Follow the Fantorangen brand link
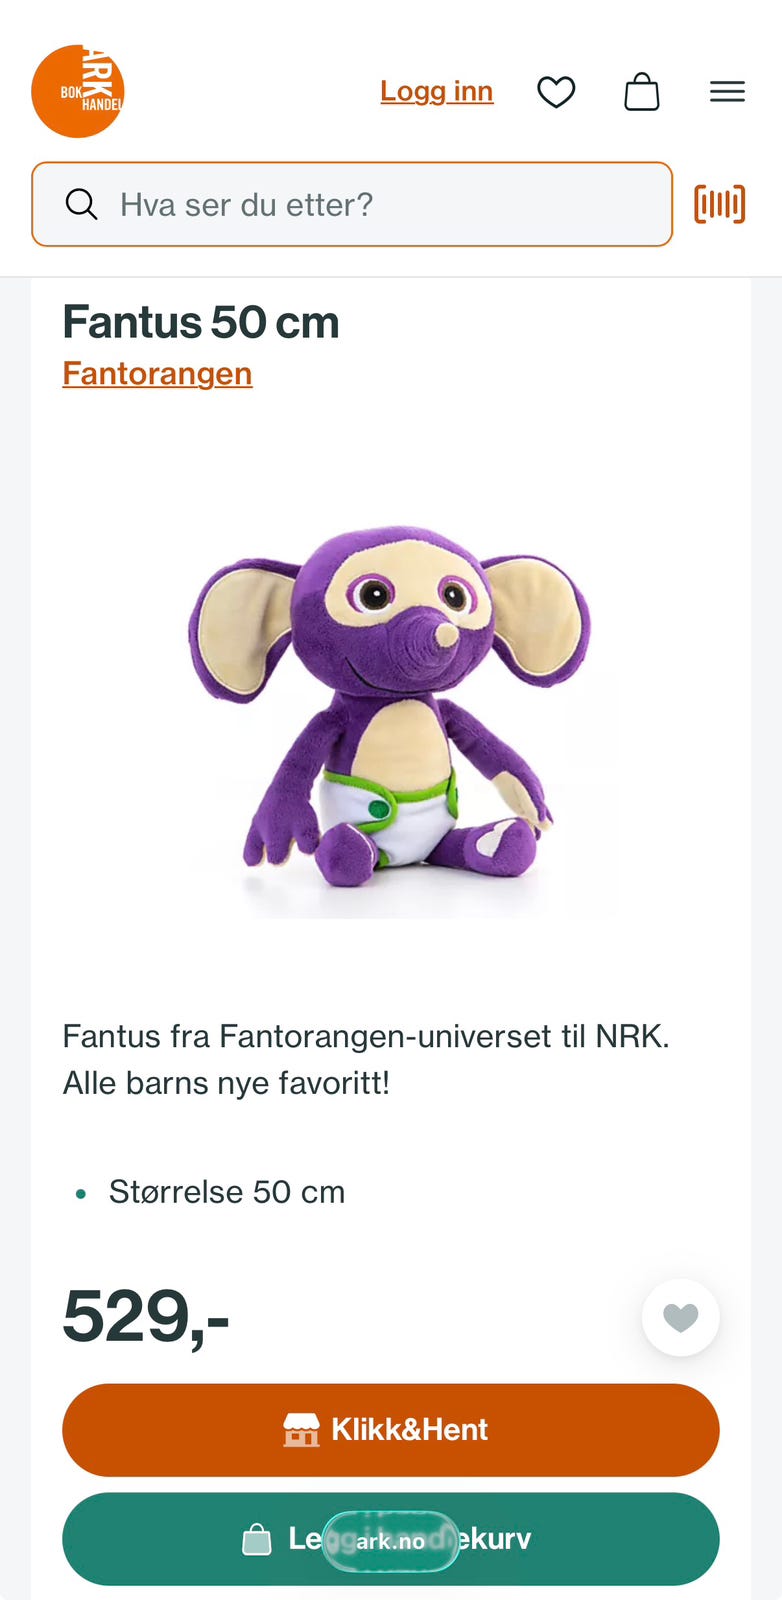This screenshot has height=1600, width=782. click(157, 374)
